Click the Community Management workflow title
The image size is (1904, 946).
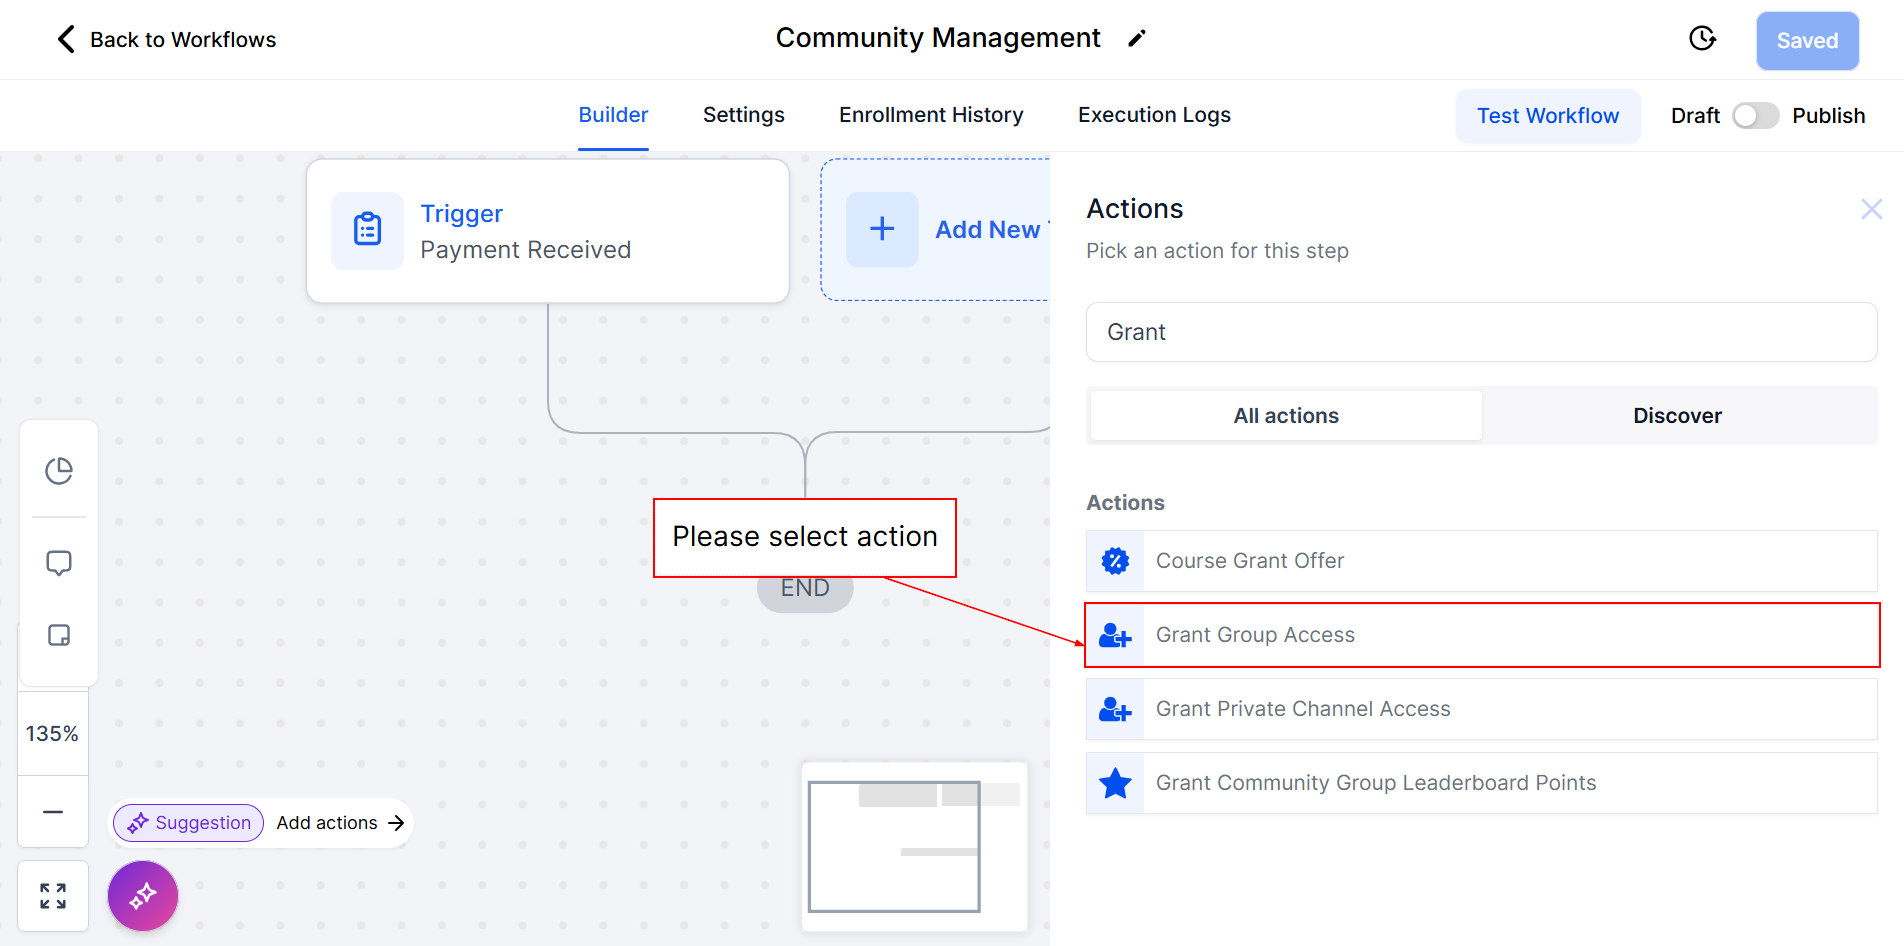[x=938, y=38]
